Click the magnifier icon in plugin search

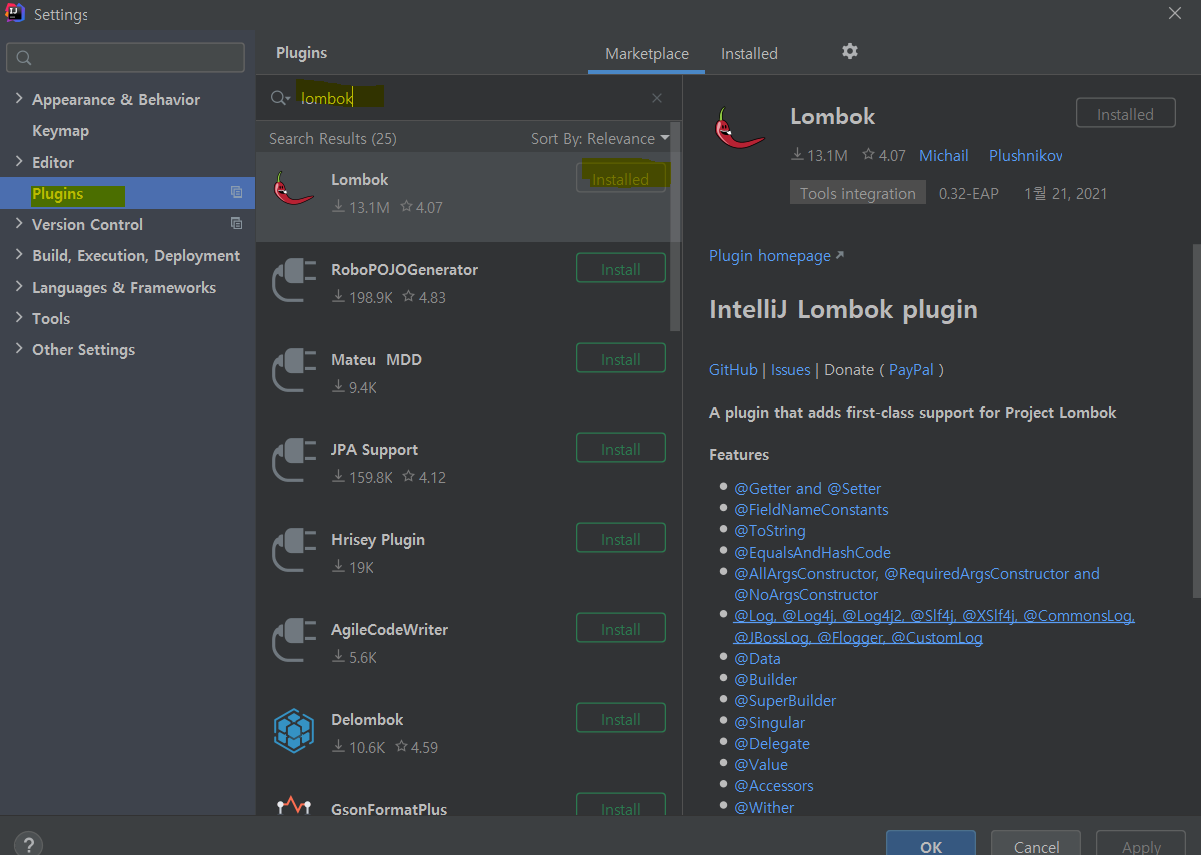tap(280, 98)
